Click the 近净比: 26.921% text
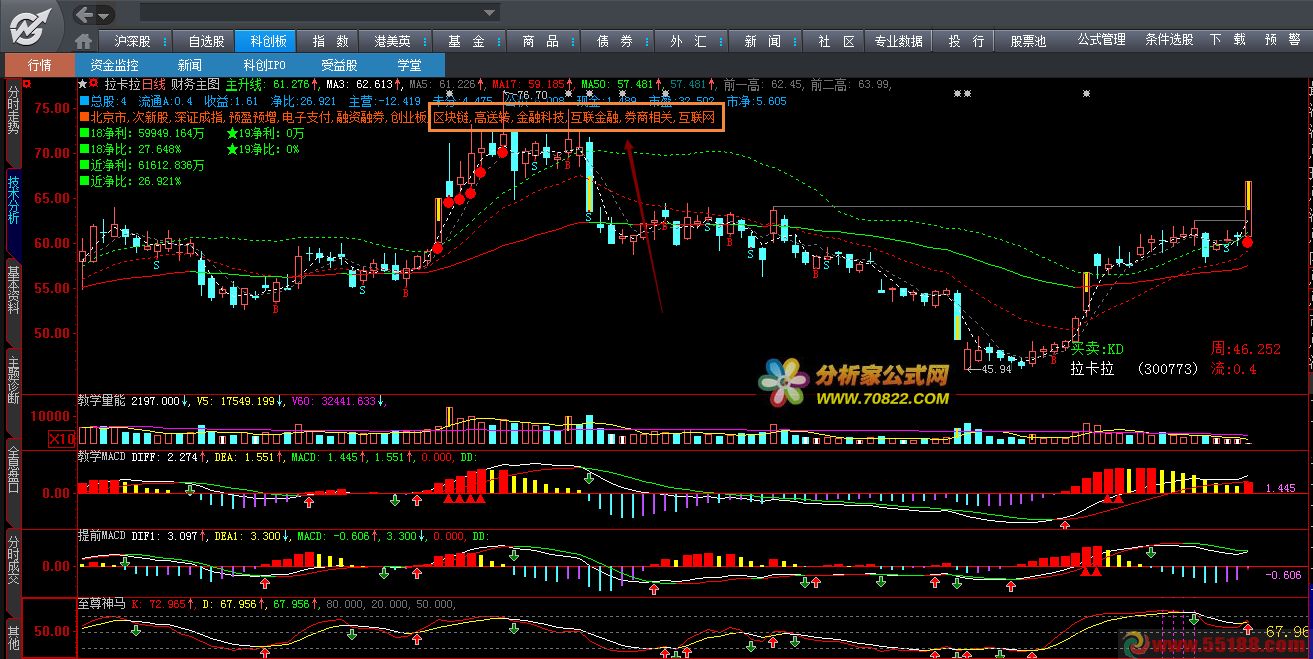The height and width of the screenshot is (659, 1313). click(x=135, y=182)
